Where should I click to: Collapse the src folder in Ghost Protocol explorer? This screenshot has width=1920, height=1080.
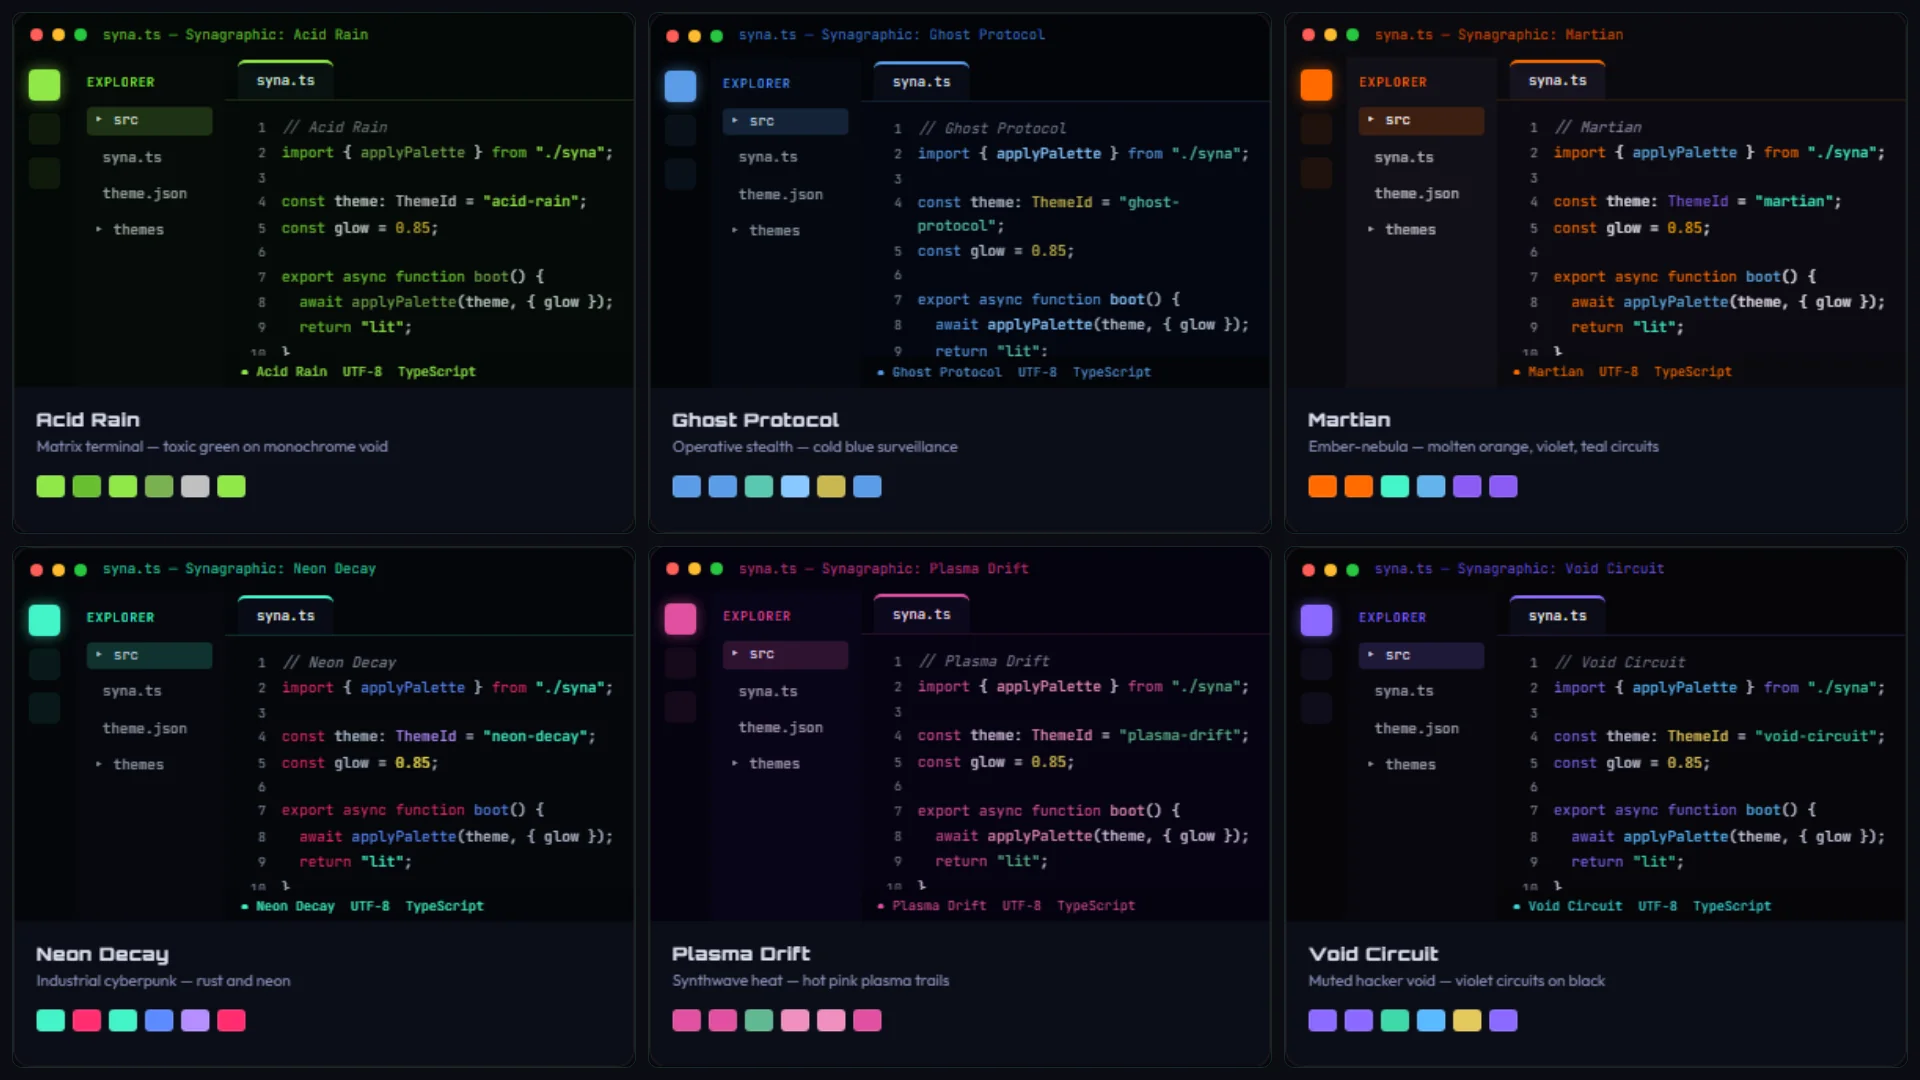[x=785, y=121]
